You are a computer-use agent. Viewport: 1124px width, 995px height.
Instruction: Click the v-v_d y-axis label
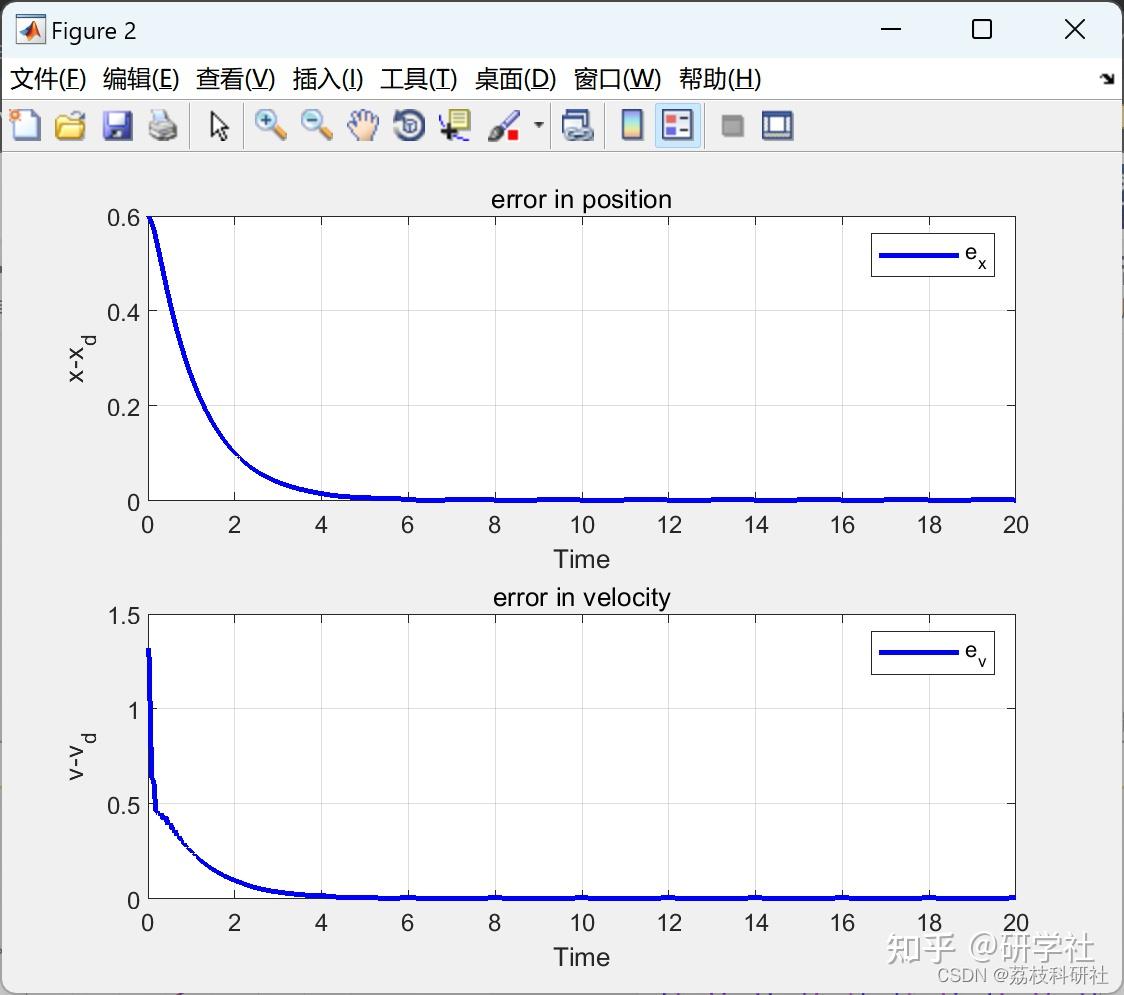point(81,756)
